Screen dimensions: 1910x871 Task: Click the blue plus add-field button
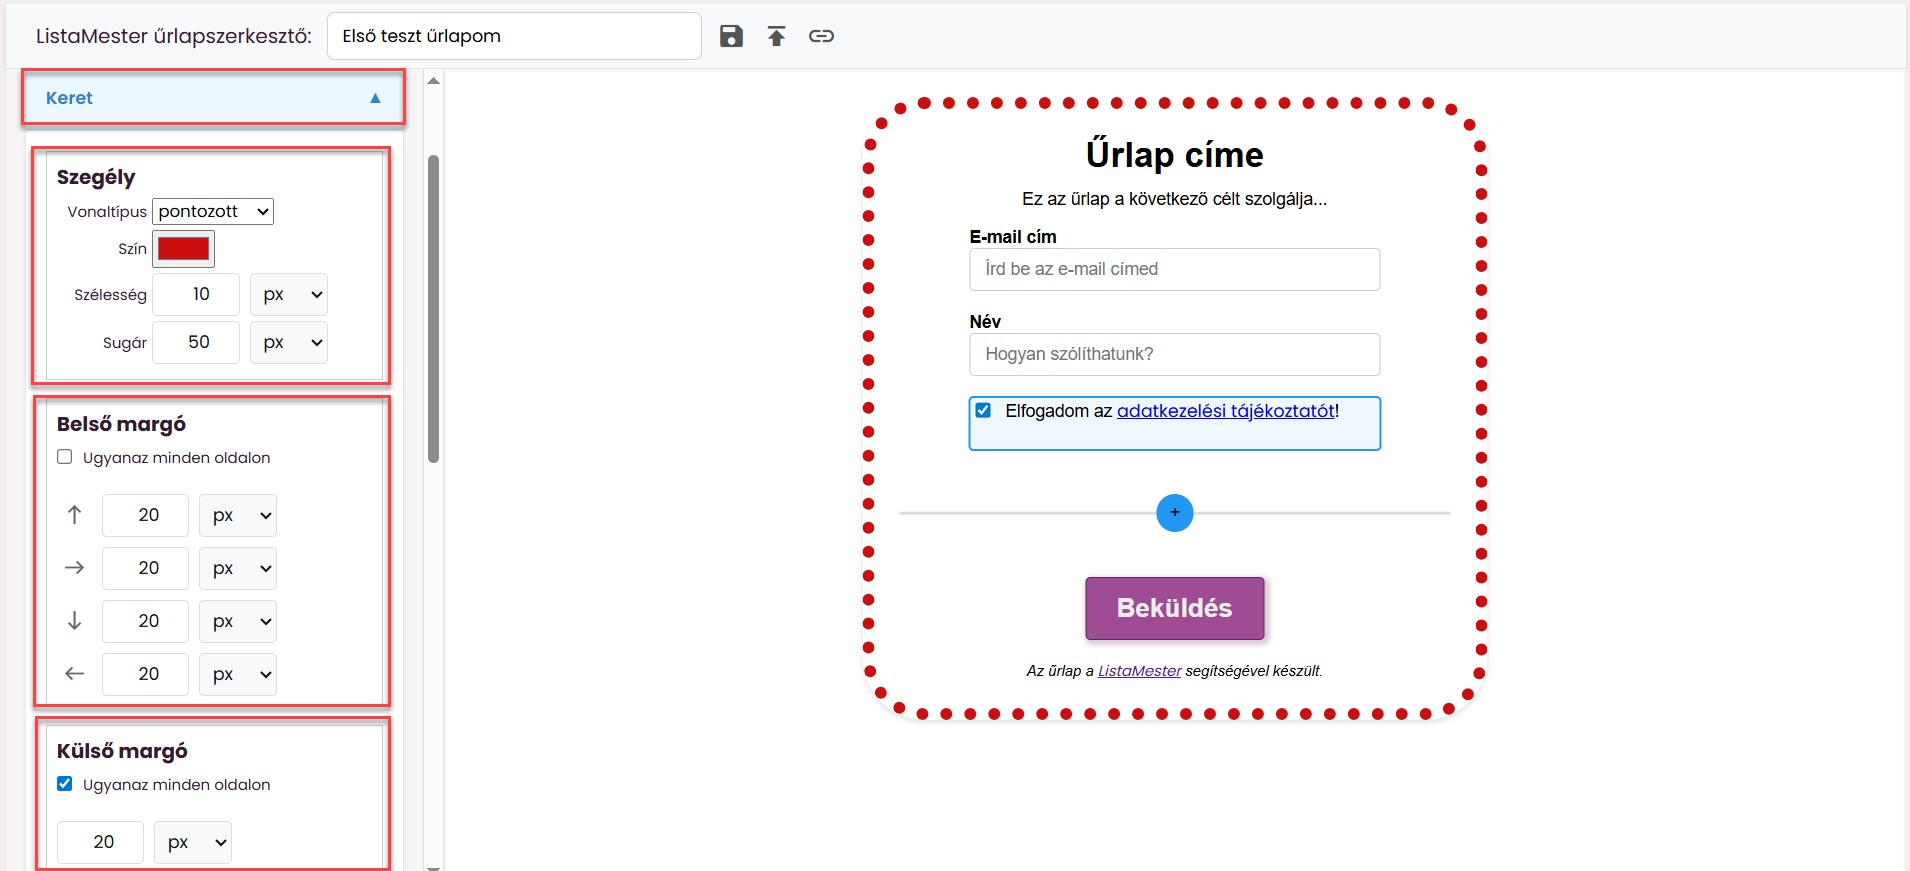point(1175,513)
